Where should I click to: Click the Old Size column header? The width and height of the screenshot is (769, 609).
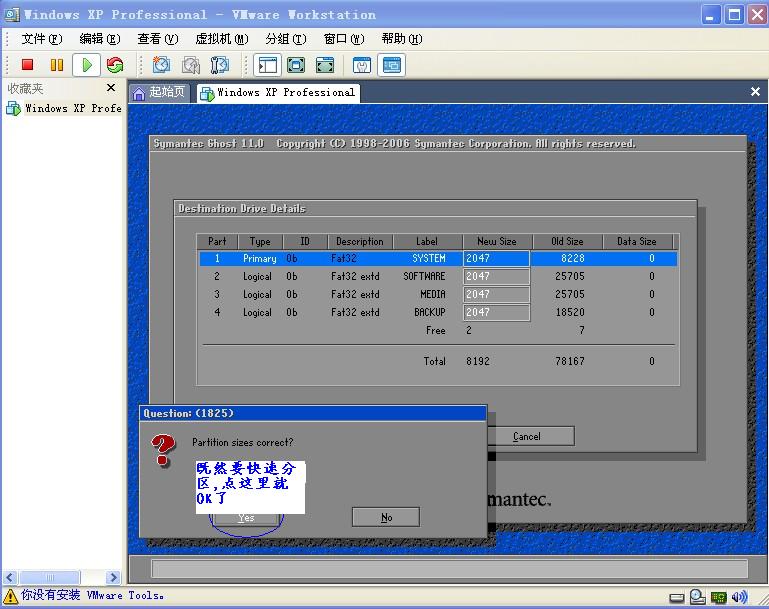pos(567,241)
